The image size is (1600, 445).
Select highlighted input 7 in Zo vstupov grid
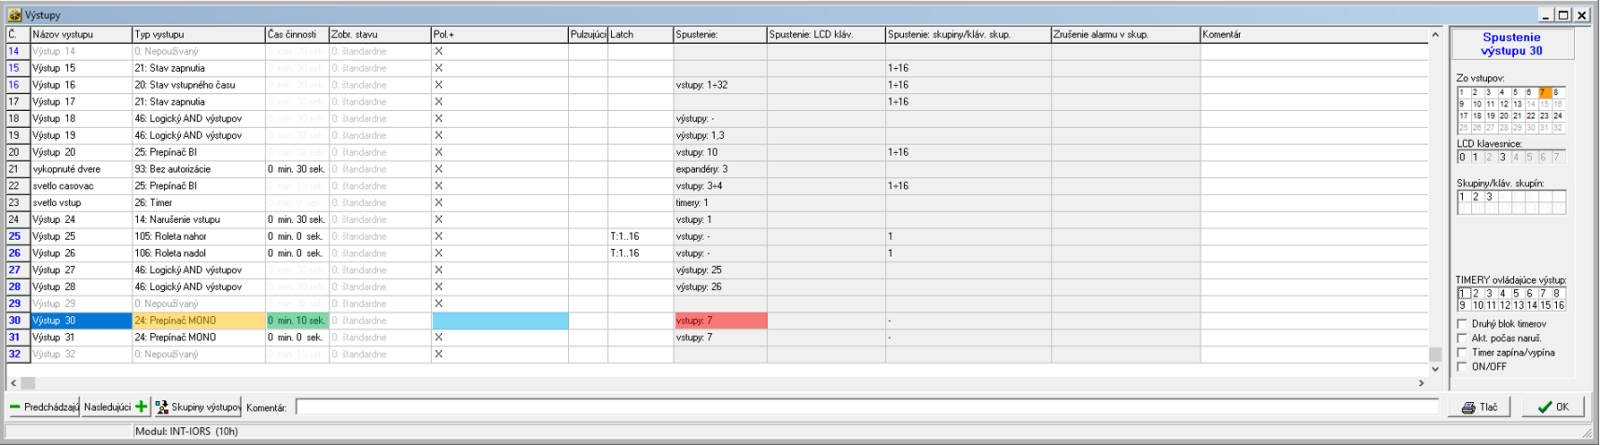coord(1543,92)
